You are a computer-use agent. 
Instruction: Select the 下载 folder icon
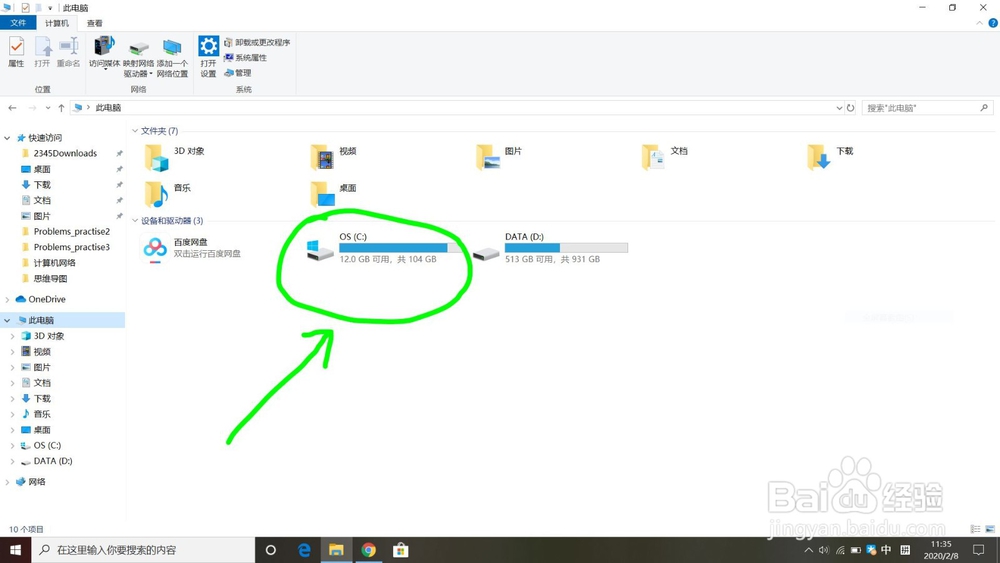(819, 157)
